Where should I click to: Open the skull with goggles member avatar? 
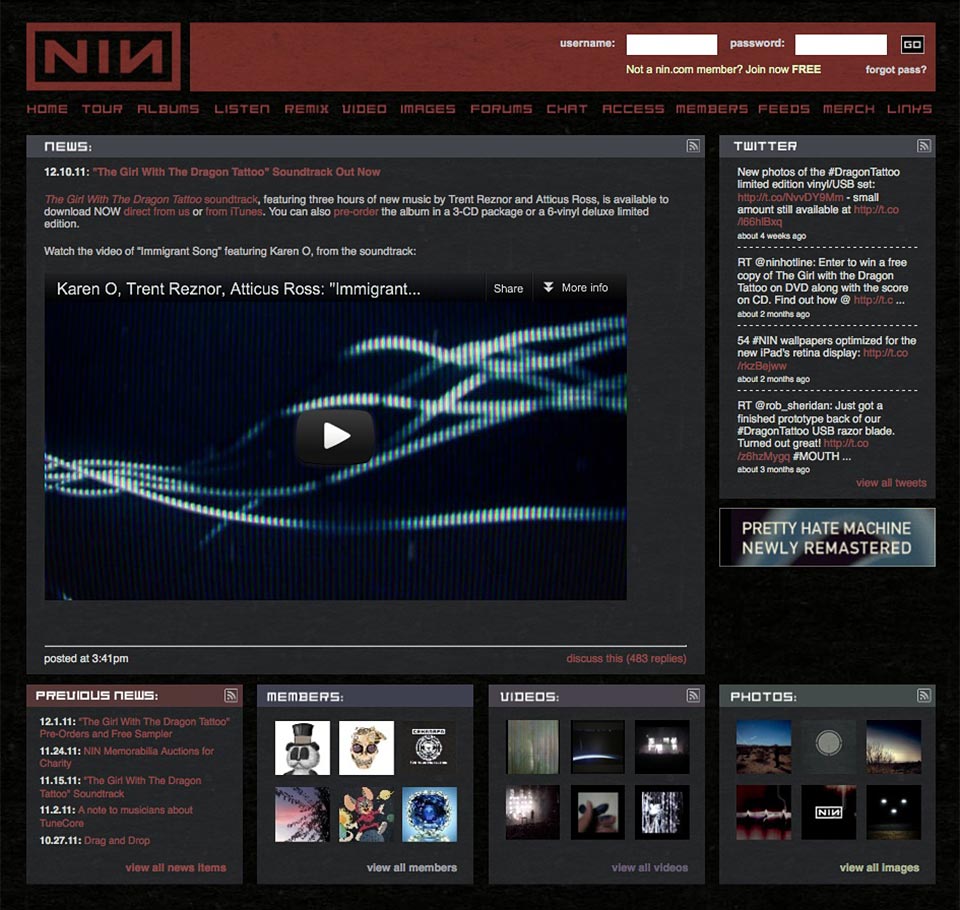click(x=366, y=748)
